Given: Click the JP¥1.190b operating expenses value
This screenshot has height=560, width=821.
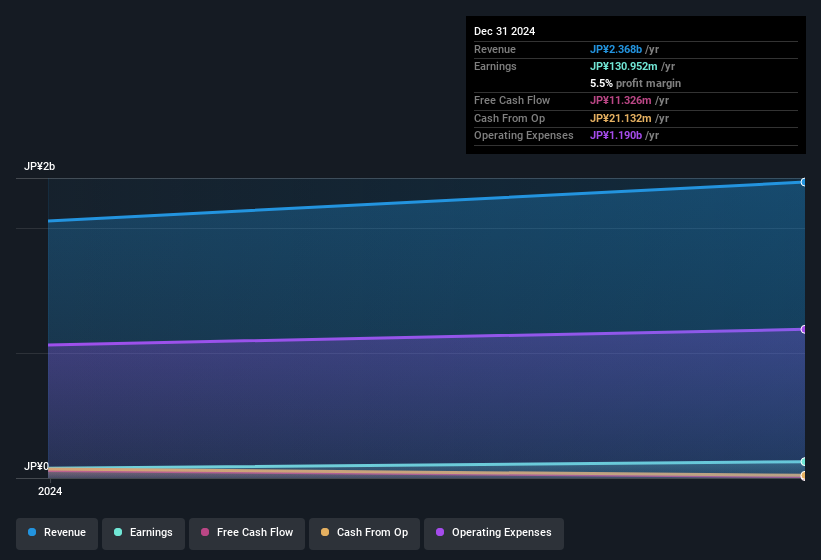Looking at the screenshot, I should (616, 136).
